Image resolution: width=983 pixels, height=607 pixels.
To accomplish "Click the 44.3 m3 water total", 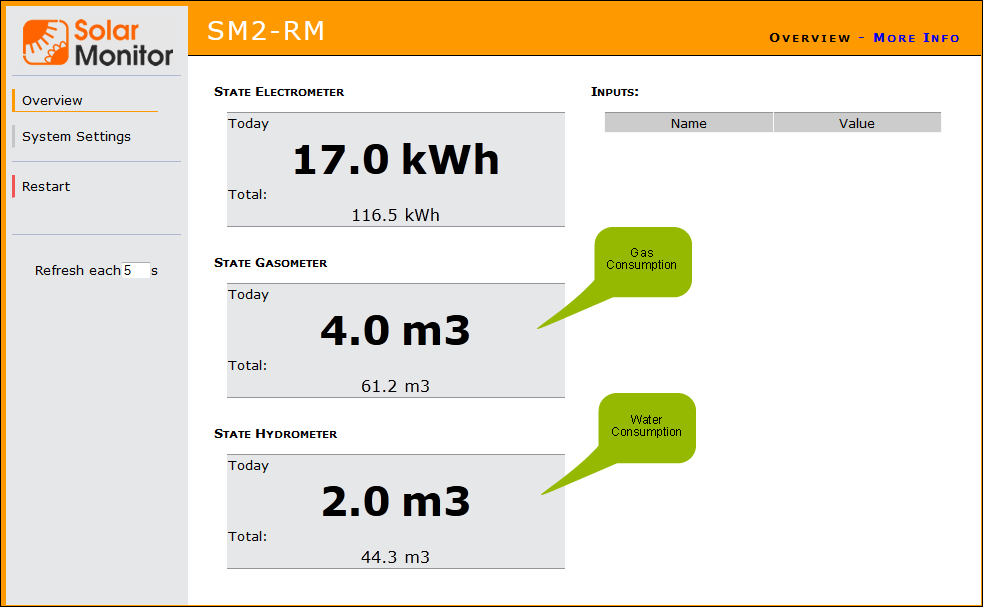I will (x=395, y=557).
